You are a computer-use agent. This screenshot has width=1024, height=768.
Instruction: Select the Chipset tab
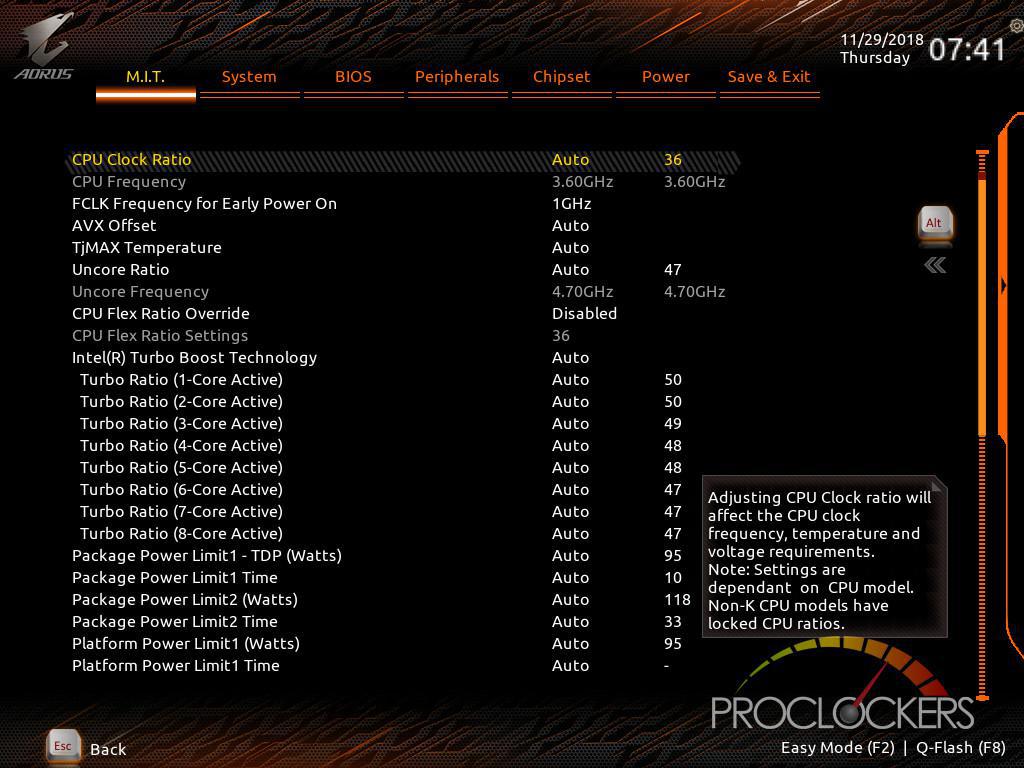pos(562,78)
